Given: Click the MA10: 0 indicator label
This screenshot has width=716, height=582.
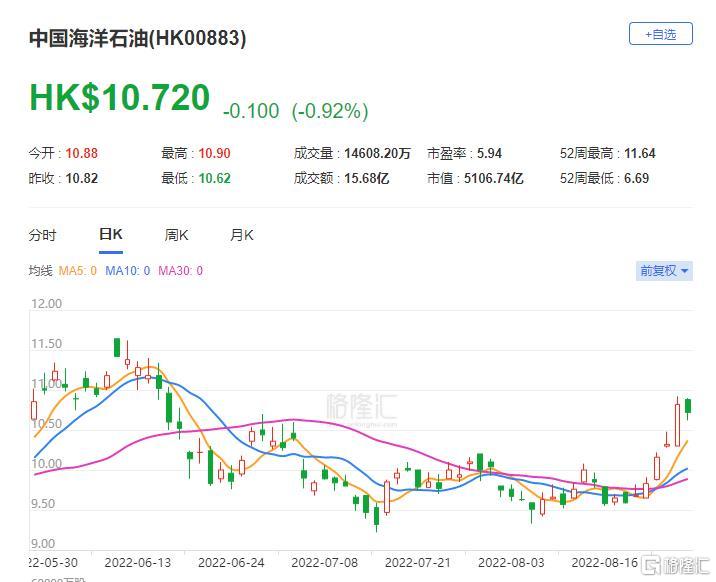Looking at the screenshot, I should tap(127, 271).
